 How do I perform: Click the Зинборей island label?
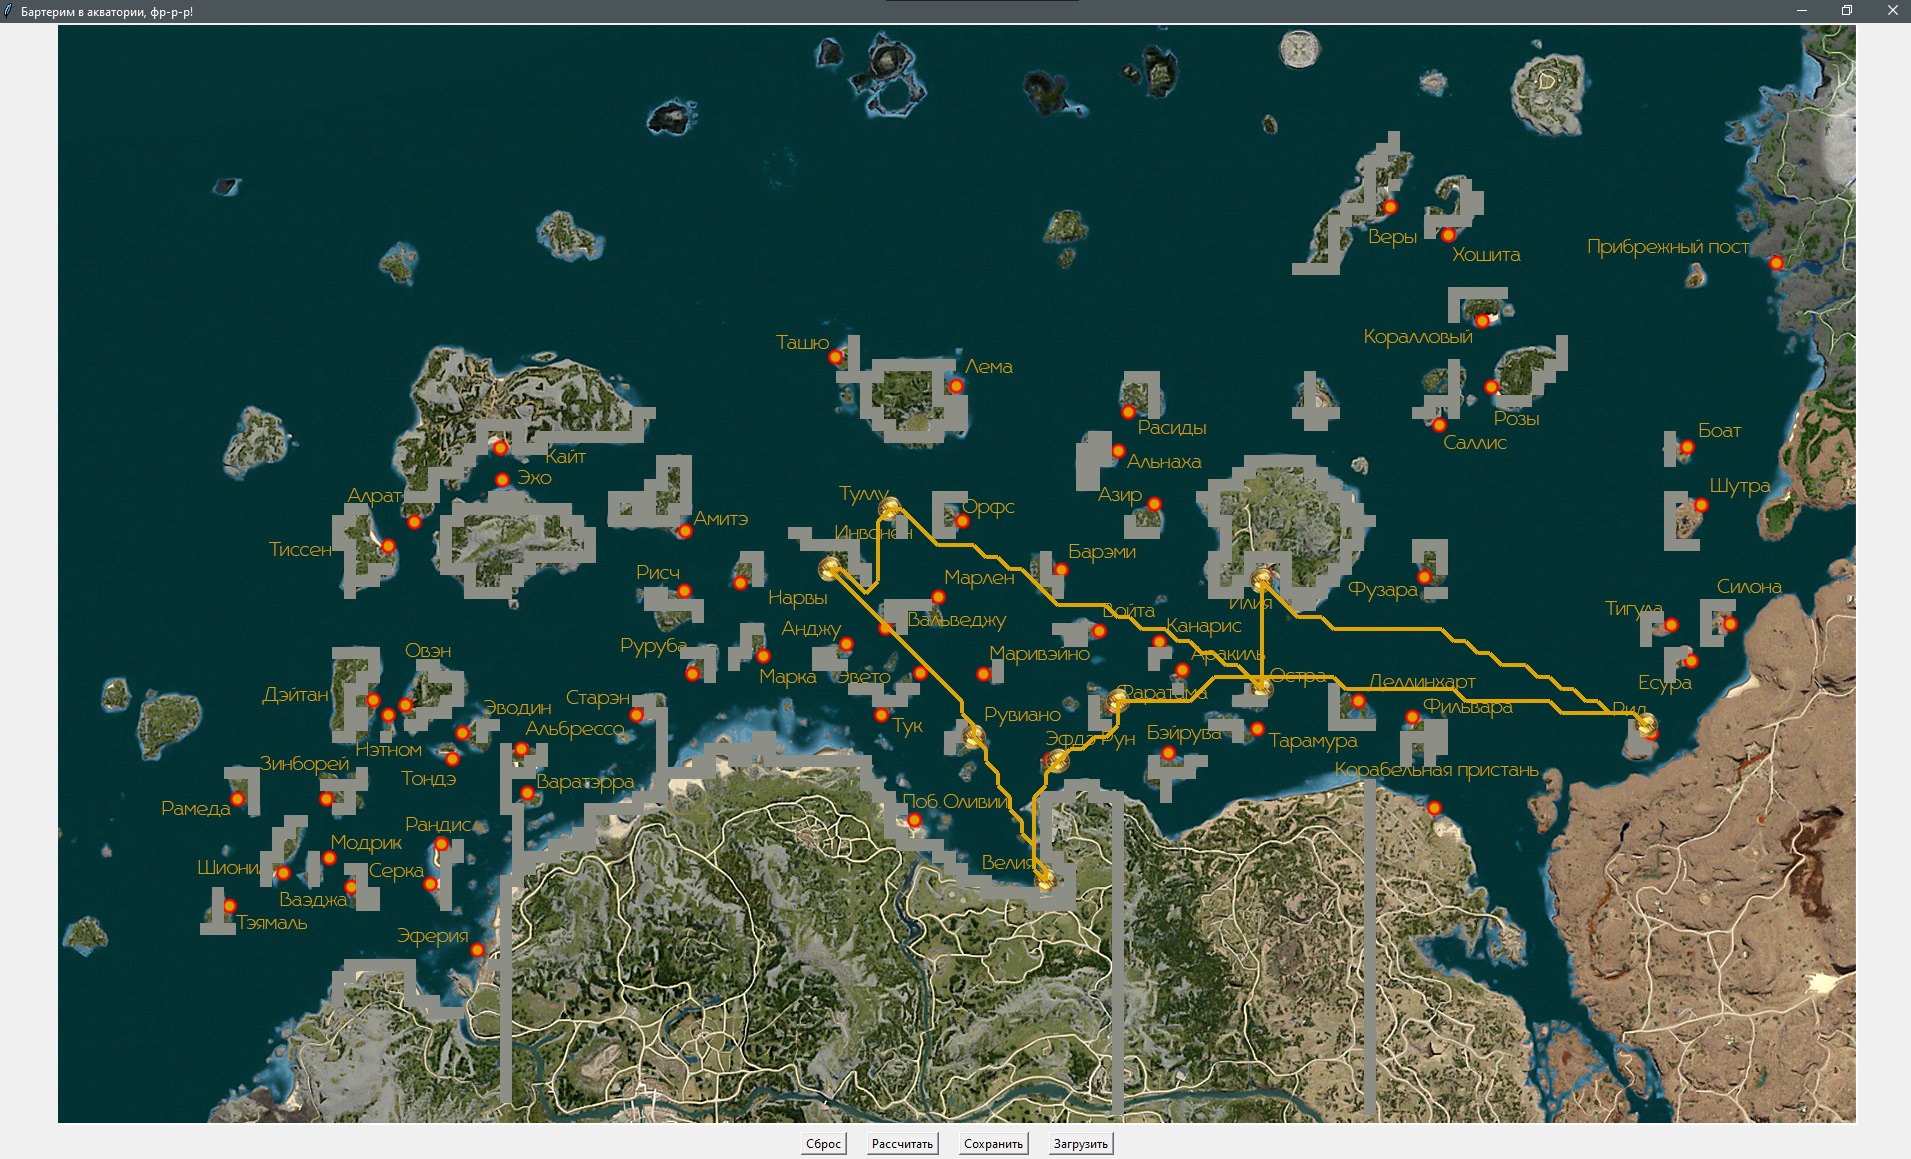click(x=305, y=764)
